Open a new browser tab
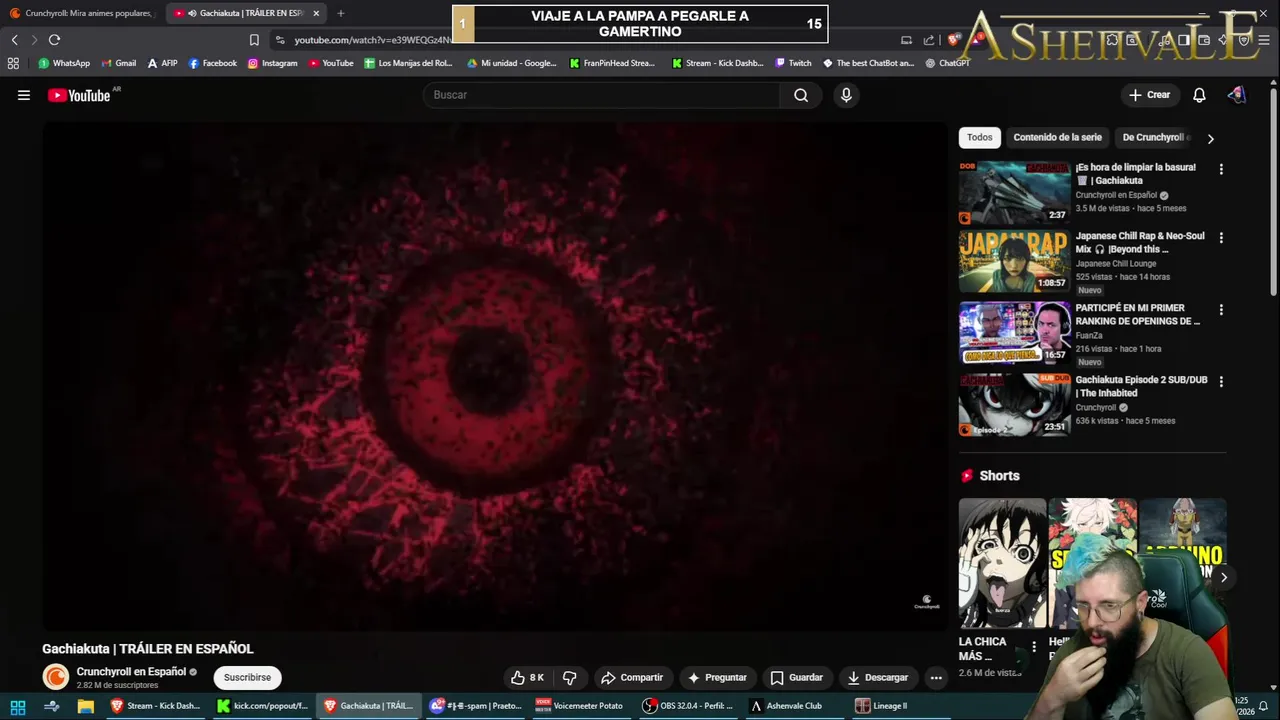Viewport: 1280px width, 720px height. (x=341, y=13)
